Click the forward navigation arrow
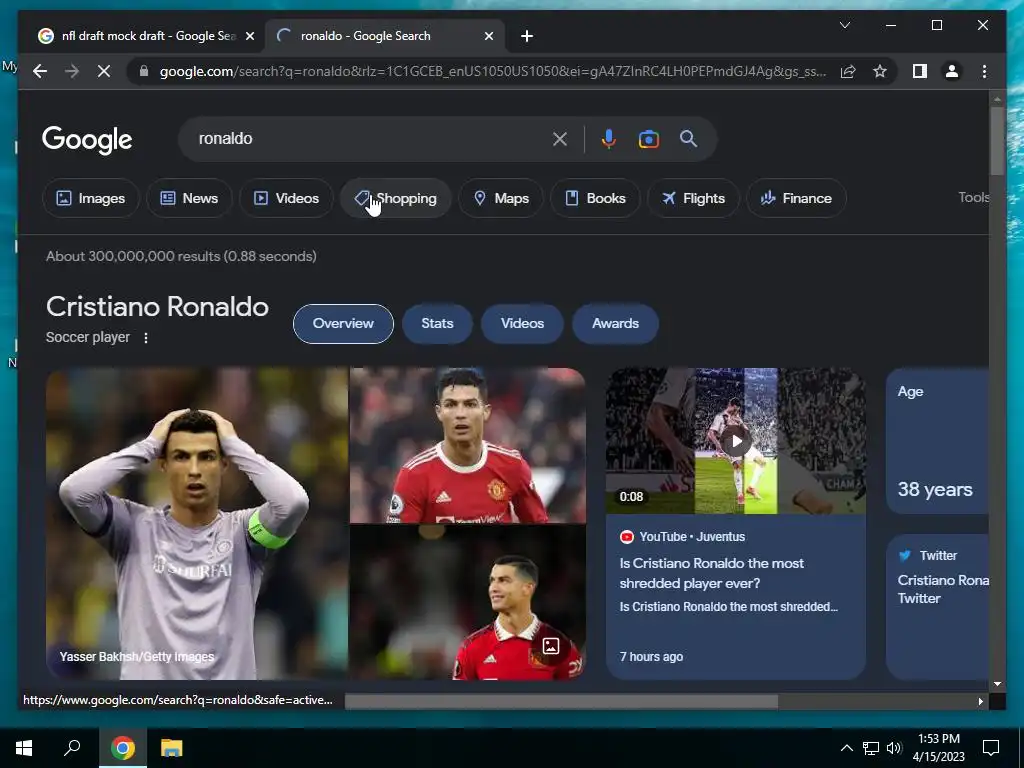 tap(72, 71)
